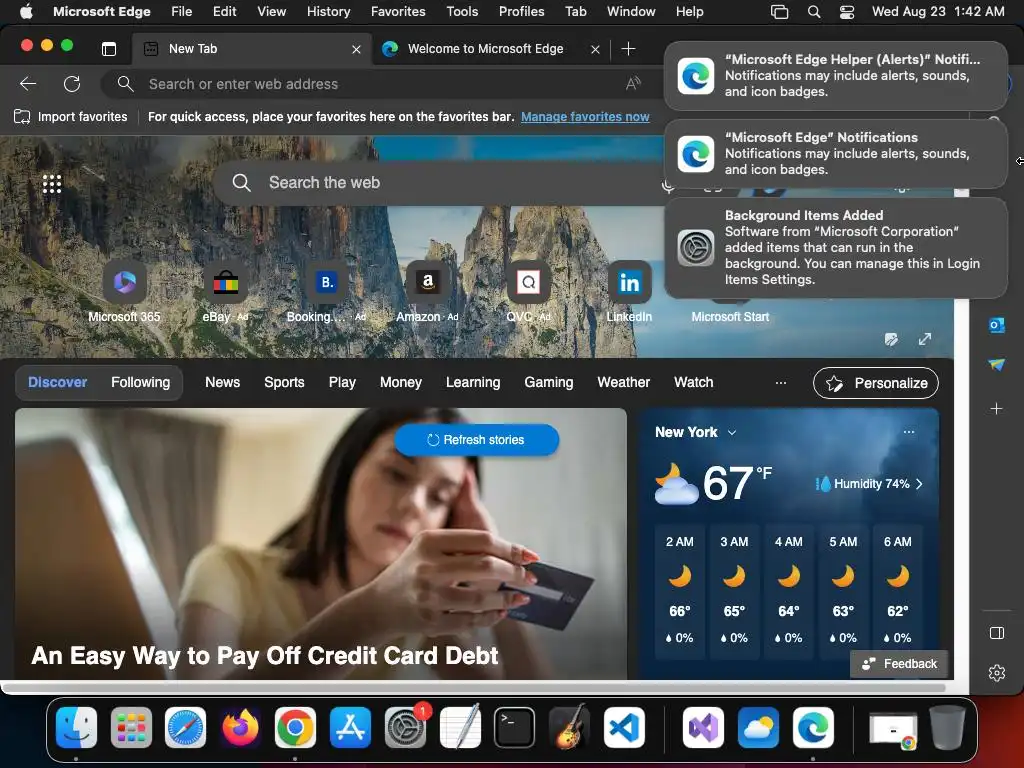Switch to the Discover feed tab
The image size is (1024, 768).
(x=57, y=383)
